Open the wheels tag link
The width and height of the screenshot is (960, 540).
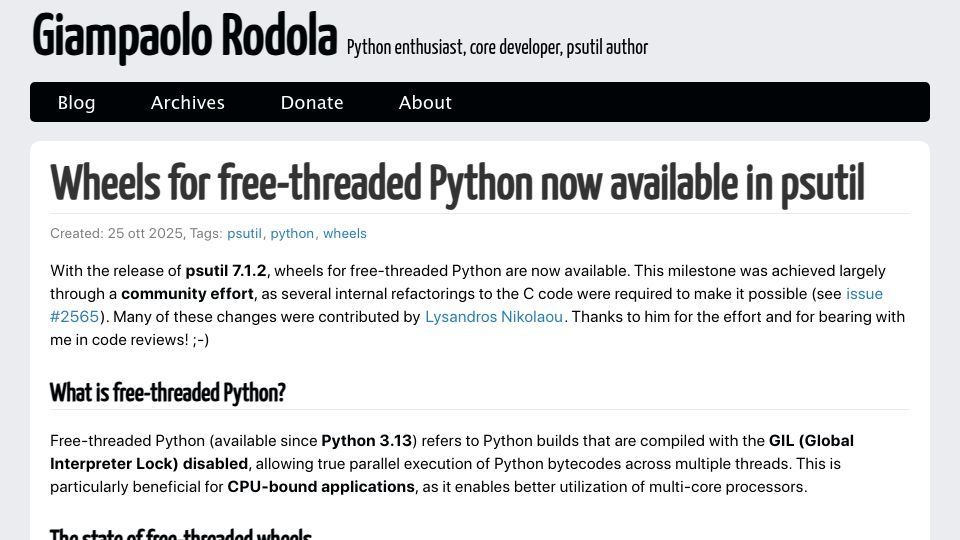tap(345, 233)
